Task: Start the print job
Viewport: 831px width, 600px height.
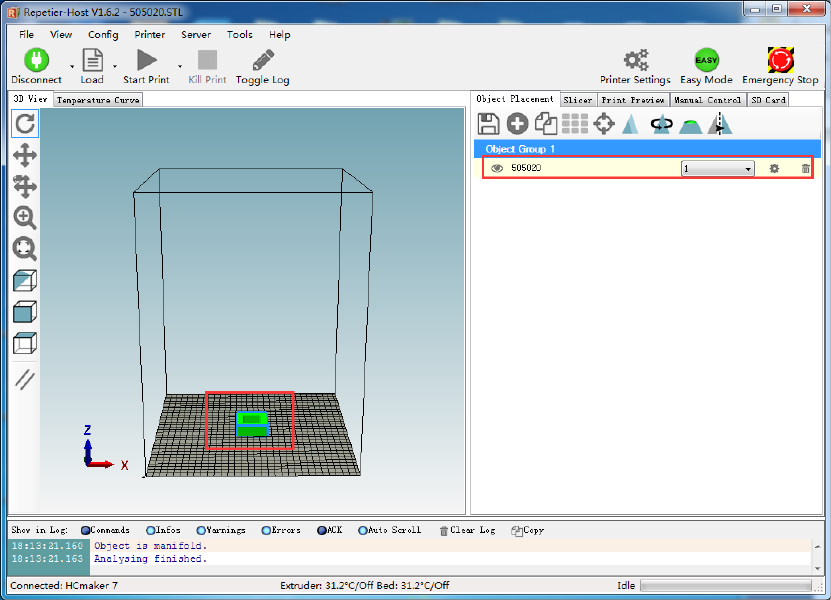Action: point(146,60)
